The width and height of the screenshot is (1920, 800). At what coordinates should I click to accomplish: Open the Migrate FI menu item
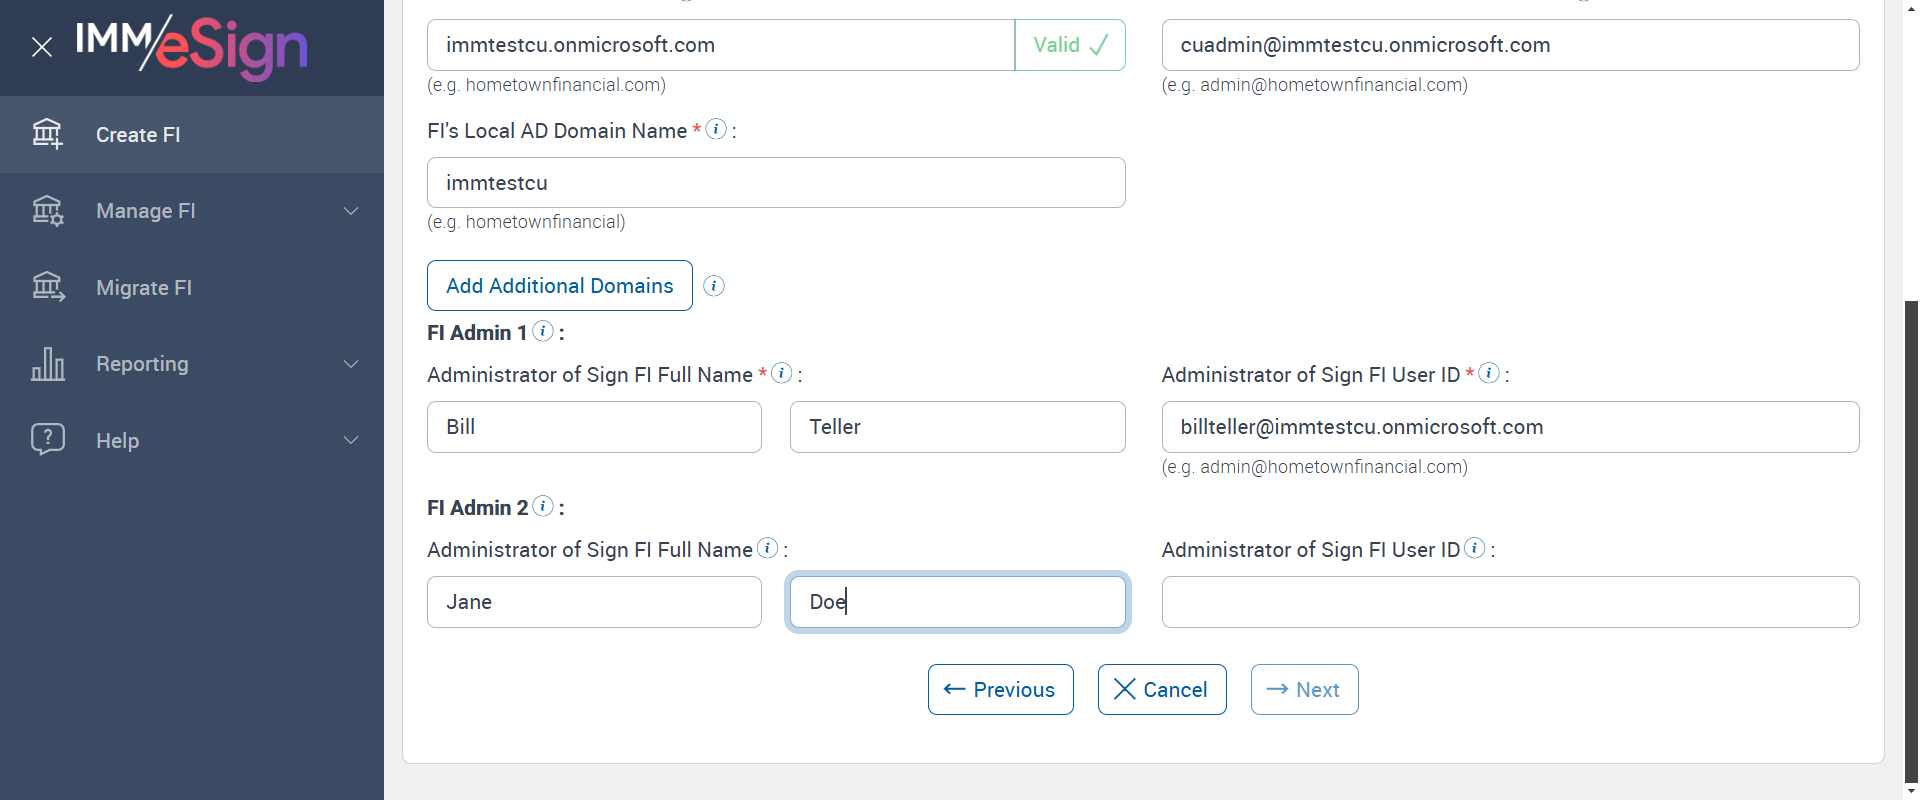[x=143, y=288]
